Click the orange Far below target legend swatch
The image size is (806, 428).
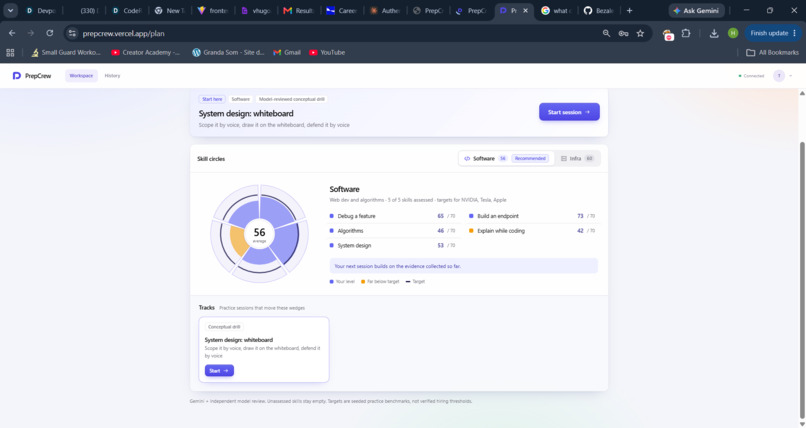coord(363,282)
